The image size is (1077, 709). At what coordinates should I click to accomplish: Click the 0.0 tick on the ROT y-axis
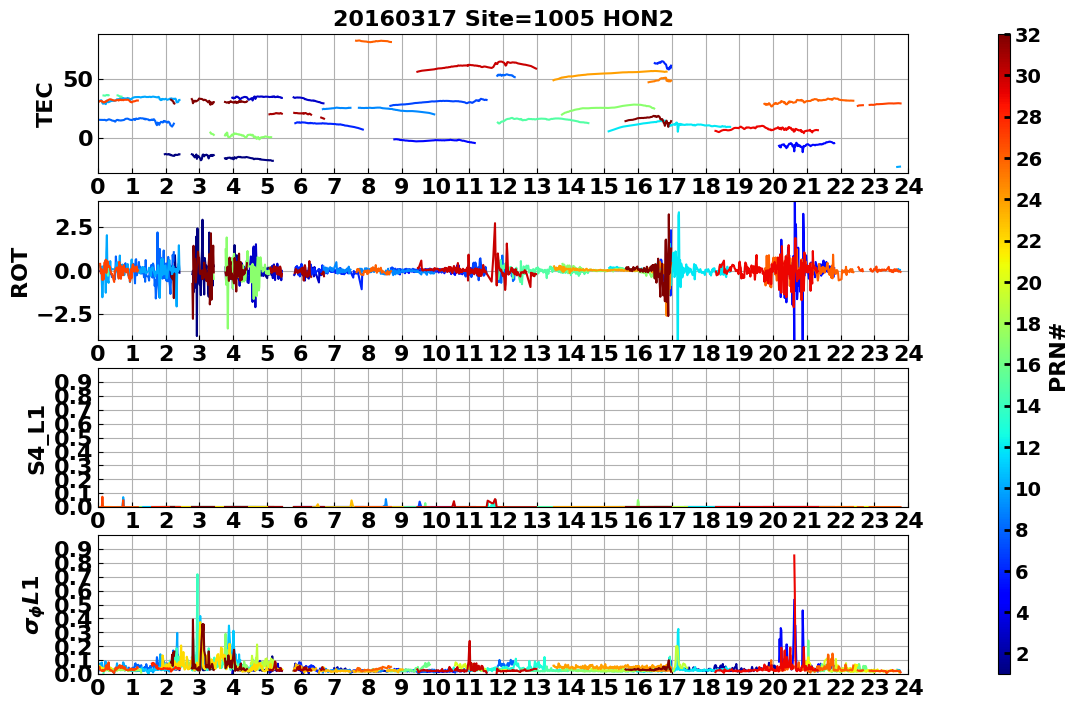pos(73,271)
